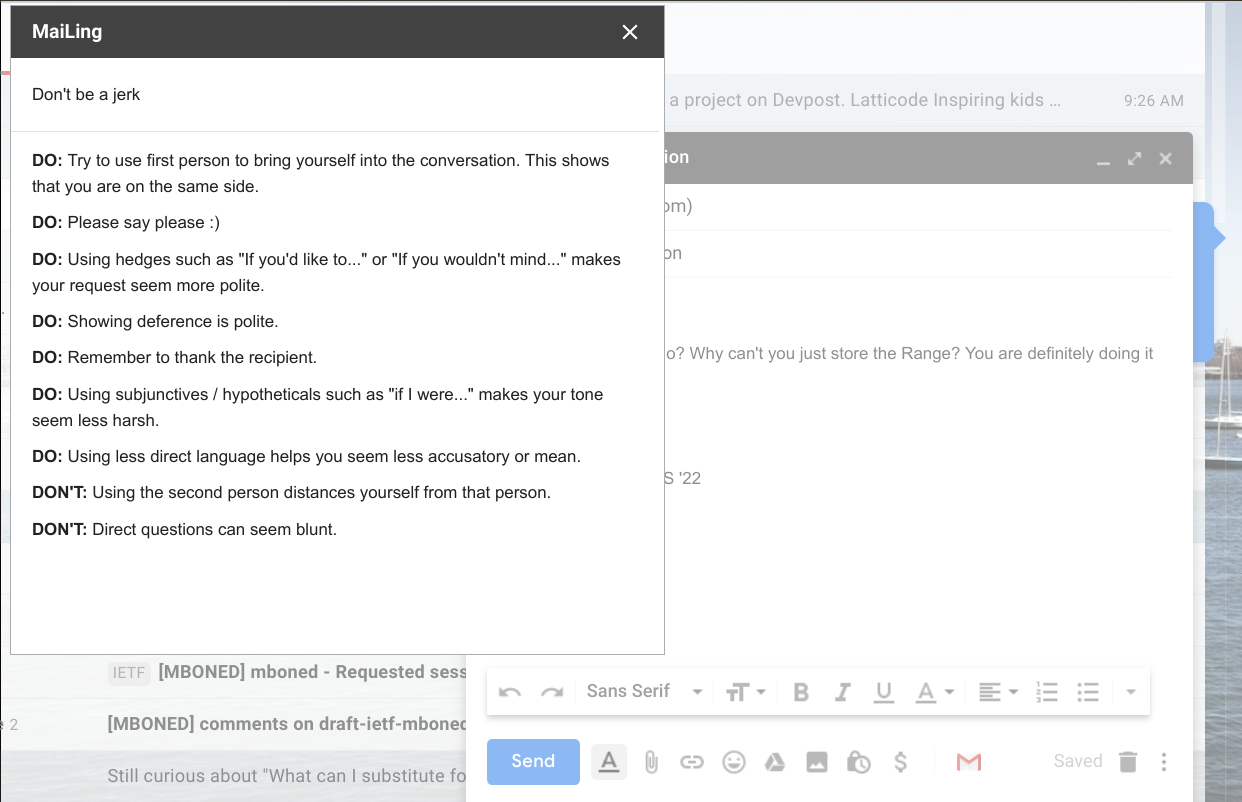The image size is (1242, 802).
Task: Open '[MBONED] comments on draft-ietf-mboned' email
Action: point(287,723)
